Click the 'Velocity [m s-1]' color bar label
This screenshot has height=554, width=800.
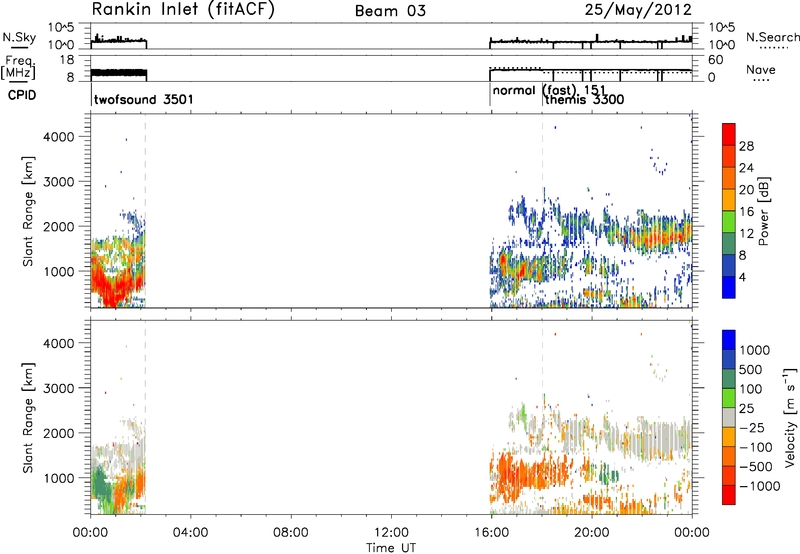[790, 416]
